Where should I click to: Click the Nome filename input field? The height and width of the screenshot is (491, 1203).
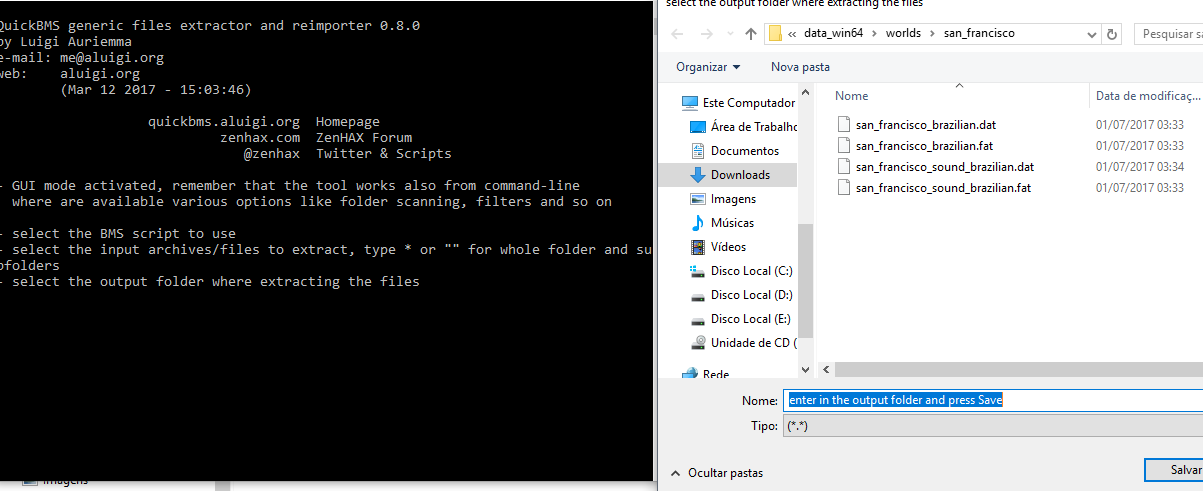pyautogui.click(x=993, y=400)
